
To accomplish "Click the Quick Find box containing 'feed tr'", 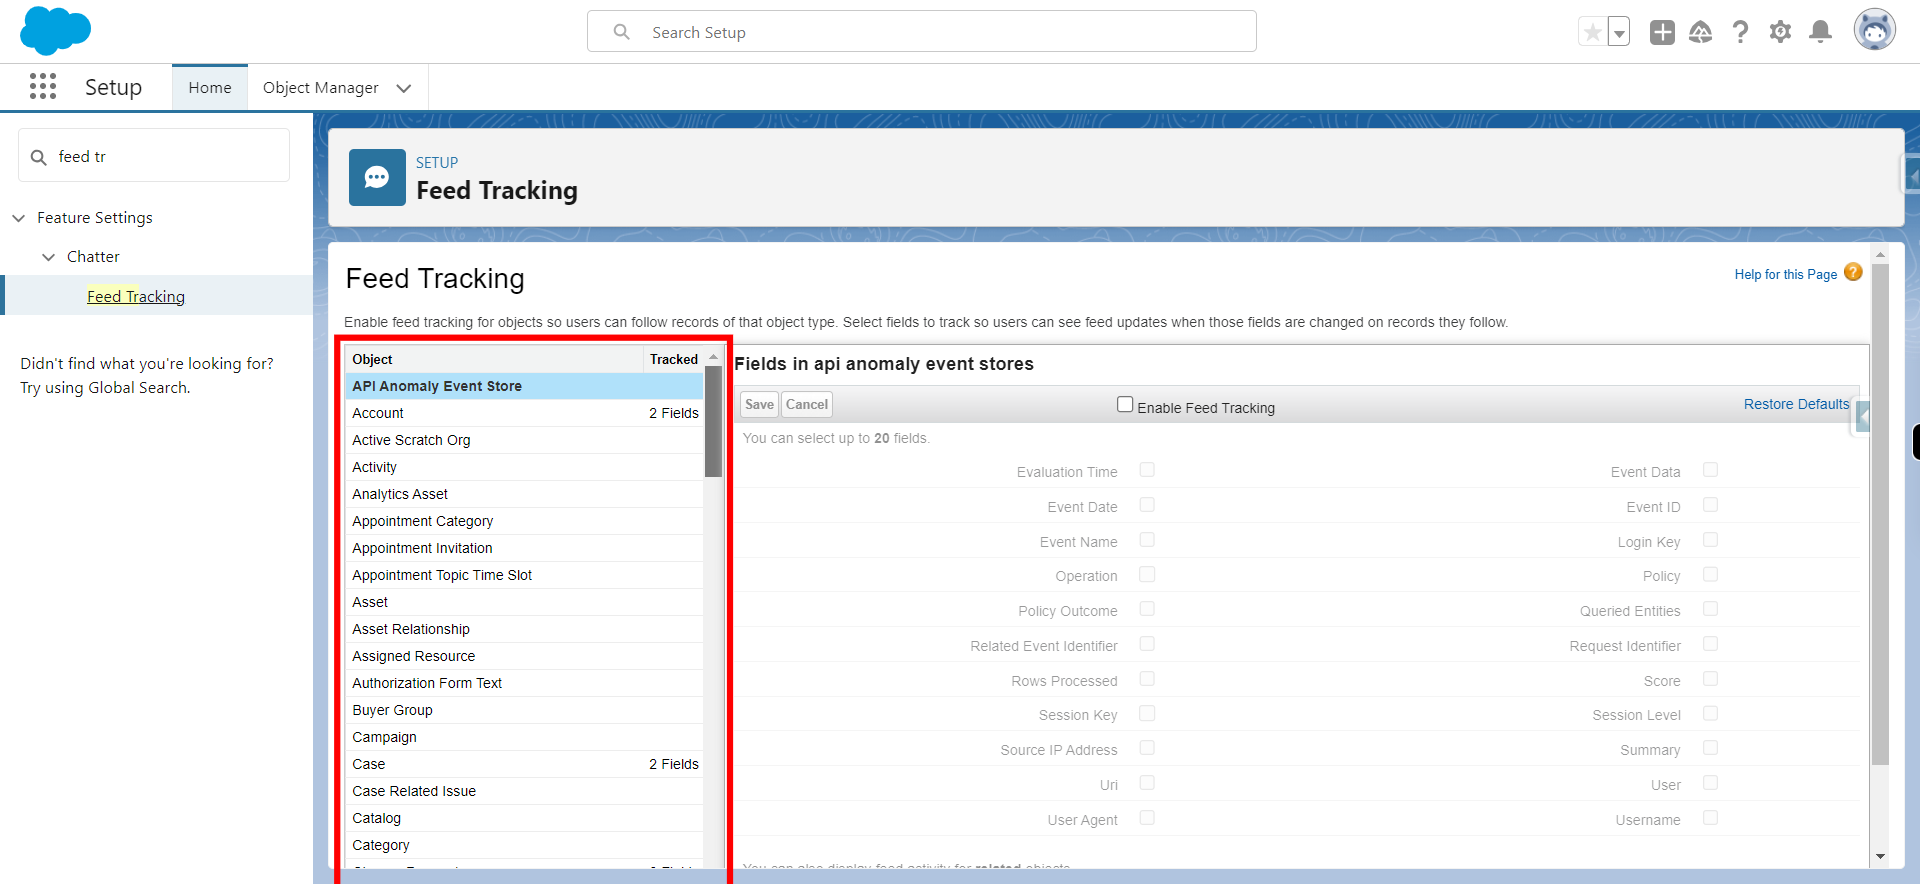I will (x=154, y=156).
